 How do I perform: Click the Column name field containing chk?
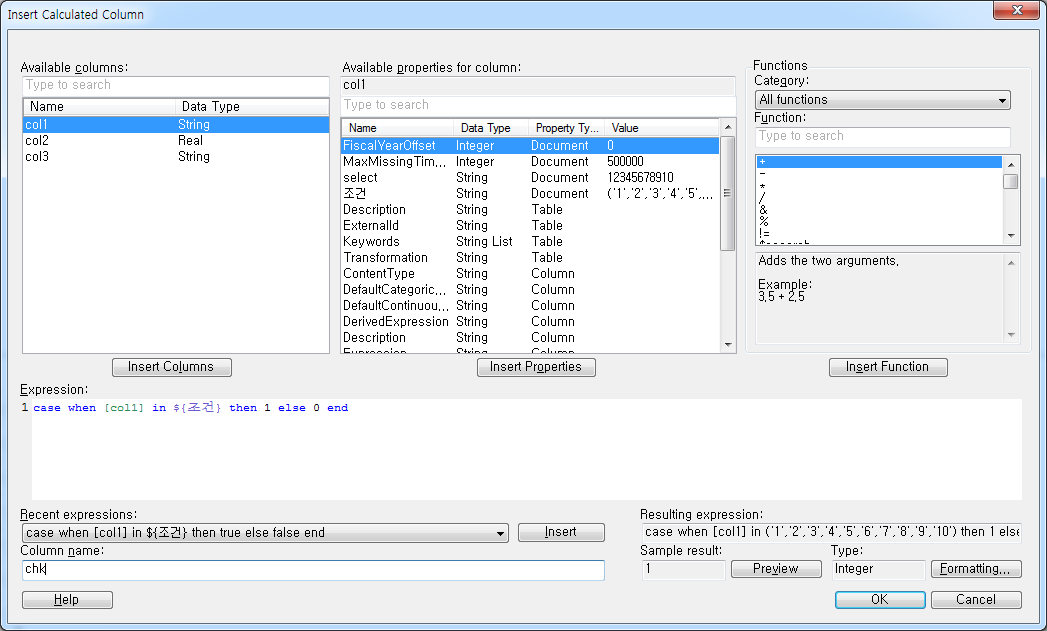(x=313, y=570)
